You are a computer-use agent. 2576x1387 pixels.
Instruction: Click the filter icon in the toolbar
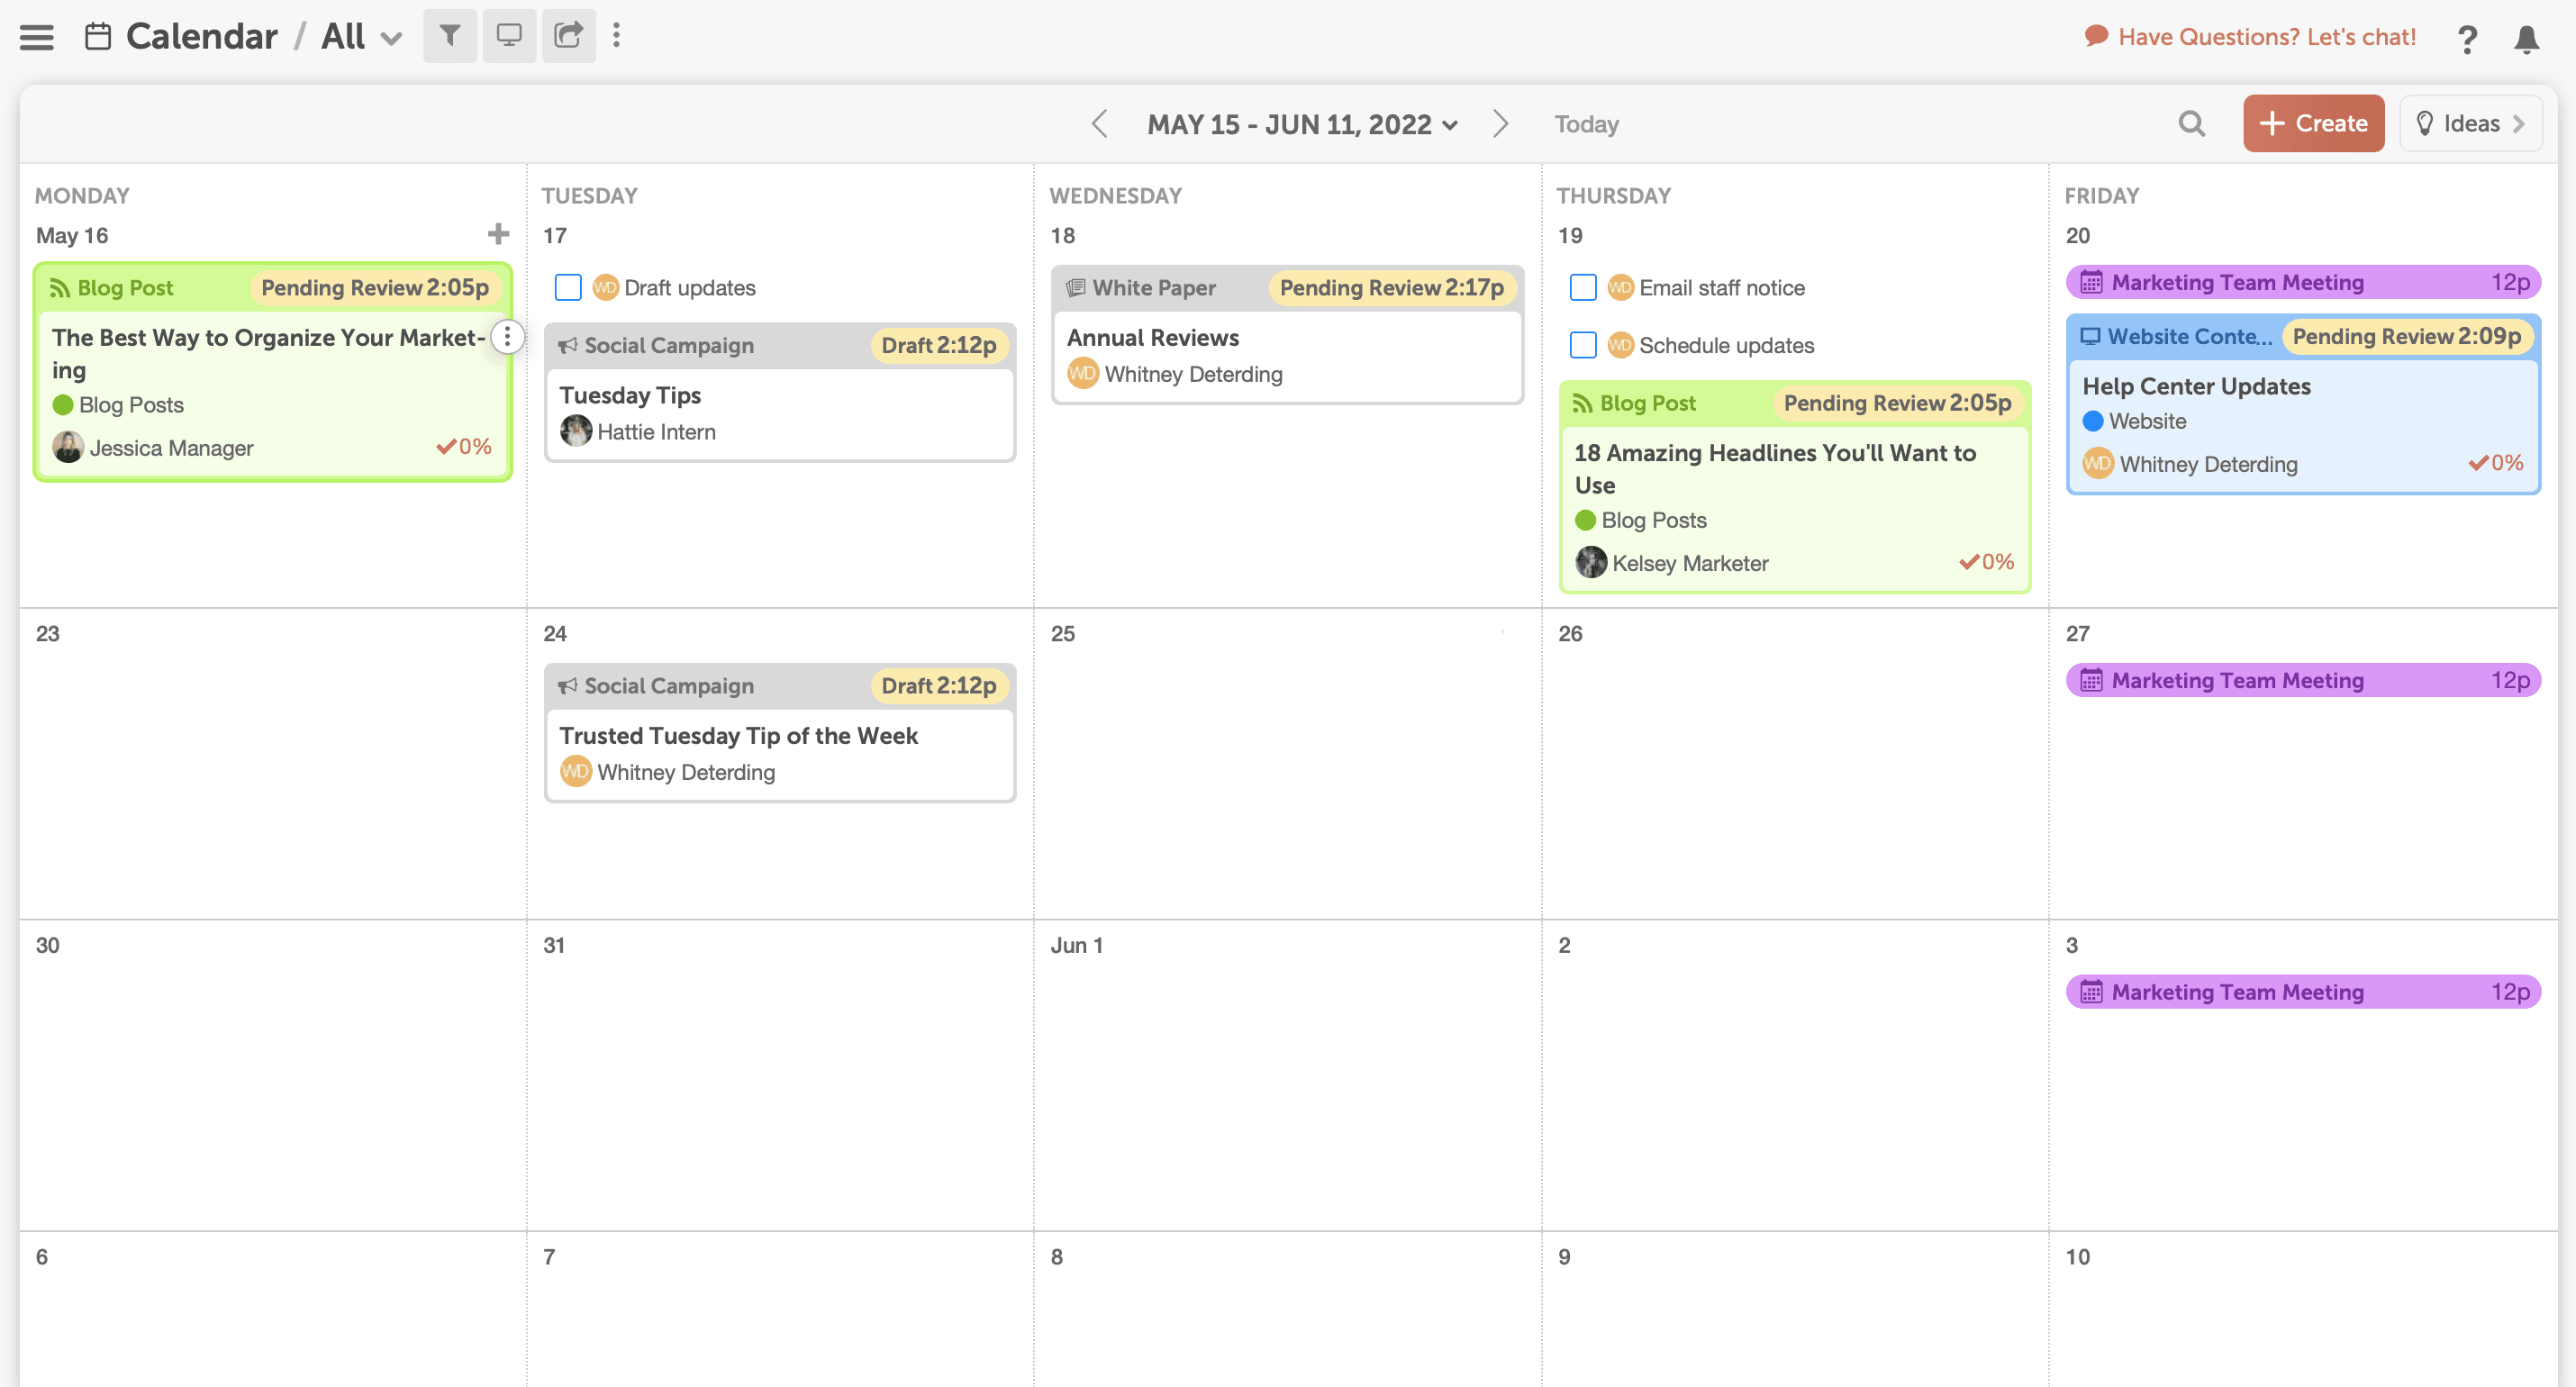pos(449,35)
